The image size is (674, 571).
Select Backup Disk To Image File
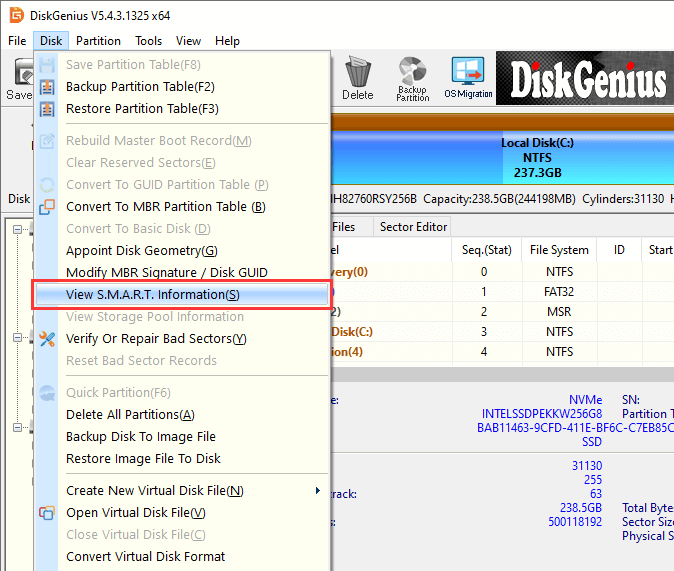click(x=140, y=437)
